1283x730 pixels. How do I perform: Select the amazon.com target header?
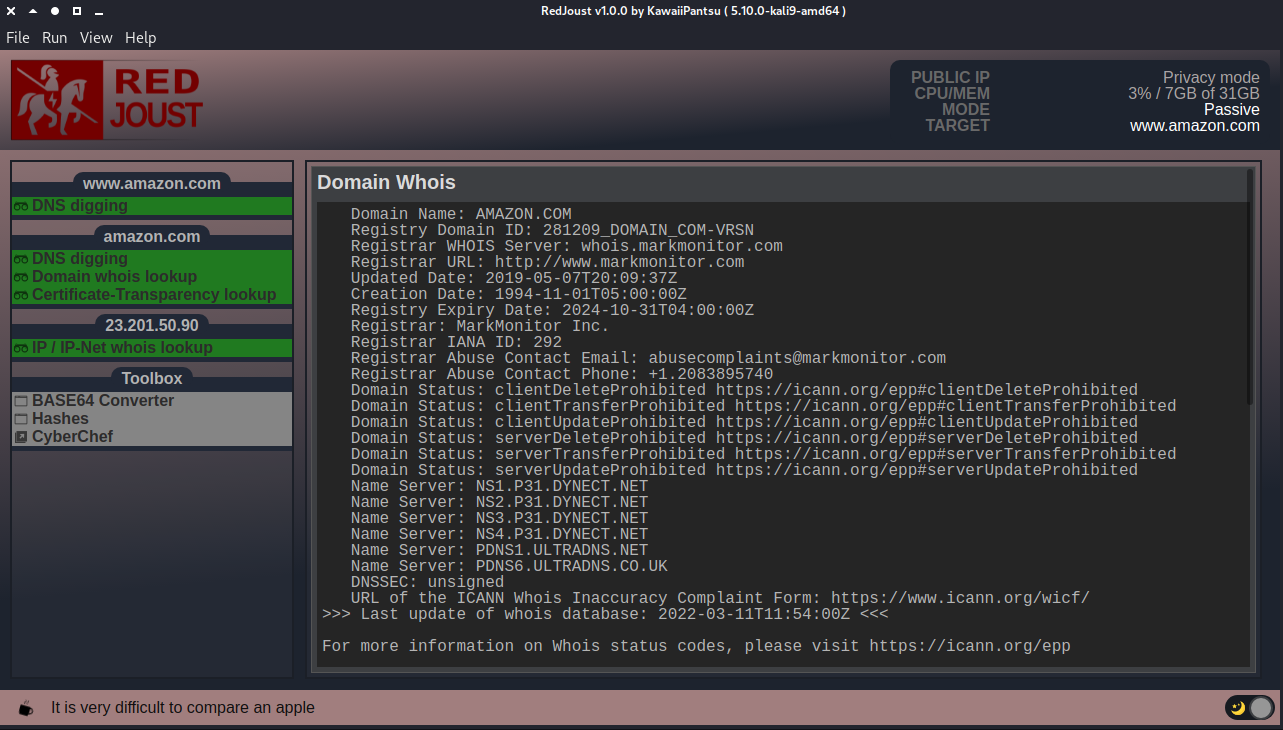click(152, 237)
